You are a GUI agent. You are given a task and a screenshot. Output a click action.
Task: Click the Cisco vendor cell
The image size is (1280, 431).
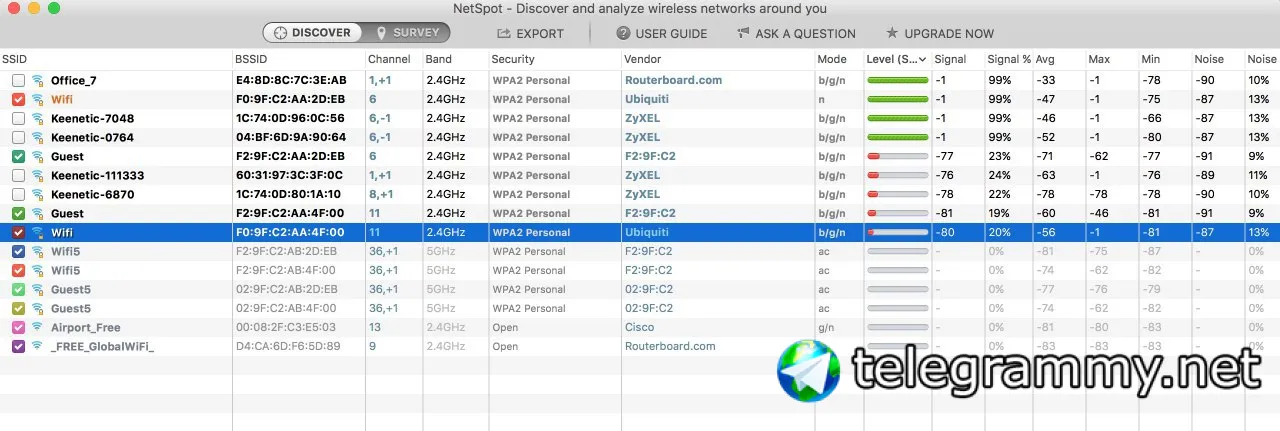point(639,327)
